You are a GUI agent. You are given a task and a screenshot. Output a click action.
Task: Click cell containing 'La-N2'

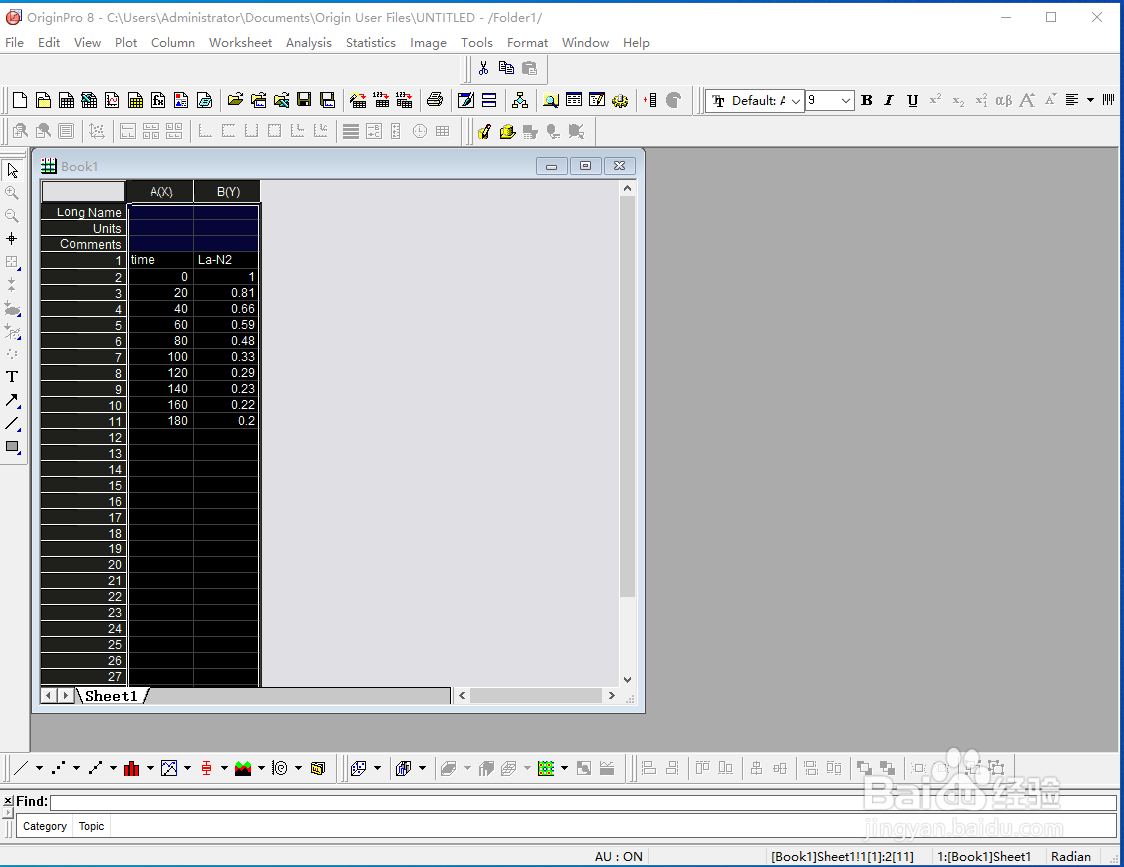pyautogui.click(x=226, y=260)
